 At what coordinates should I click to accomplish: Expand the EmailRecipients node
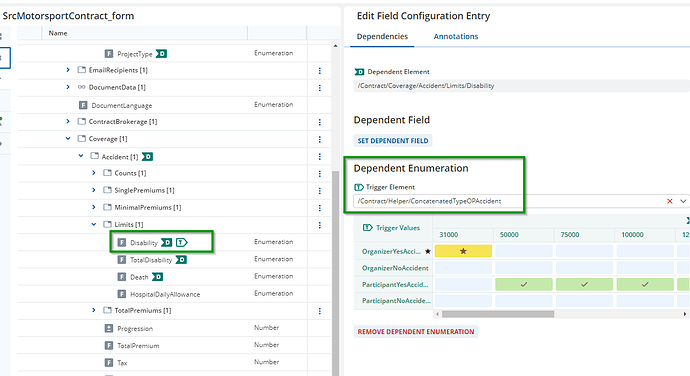[x=68, y=70]
